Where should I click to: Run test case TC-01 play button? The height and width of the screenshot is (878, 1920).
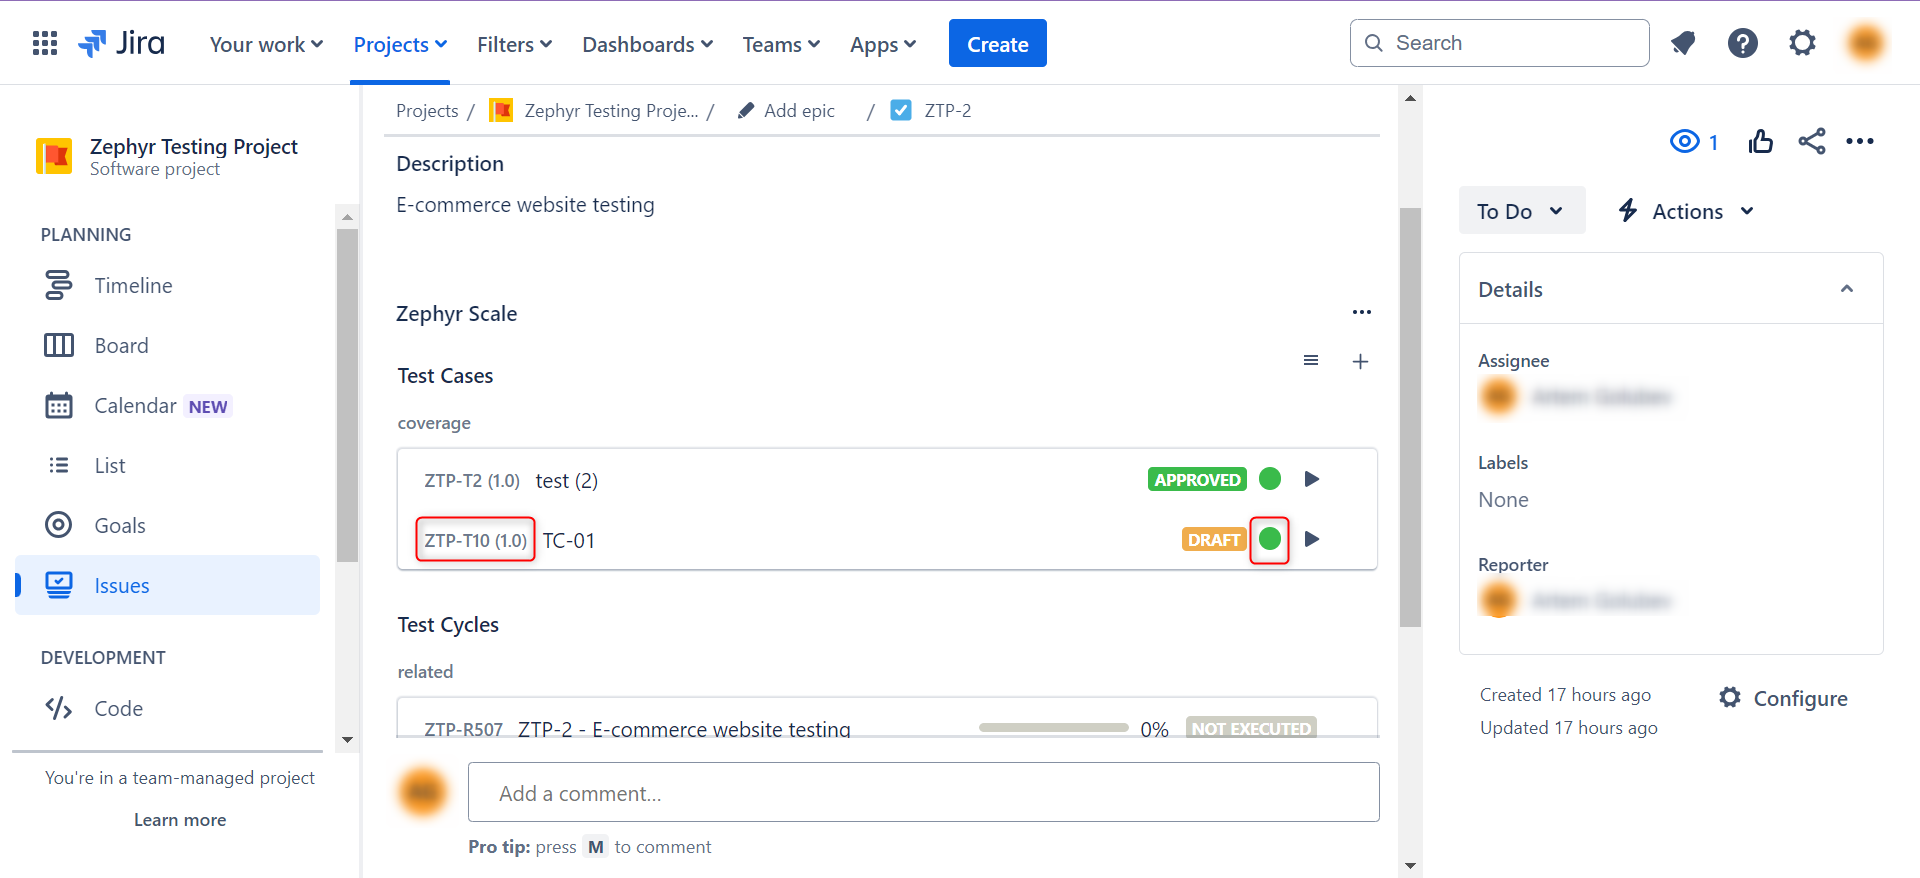(1312, 540)
